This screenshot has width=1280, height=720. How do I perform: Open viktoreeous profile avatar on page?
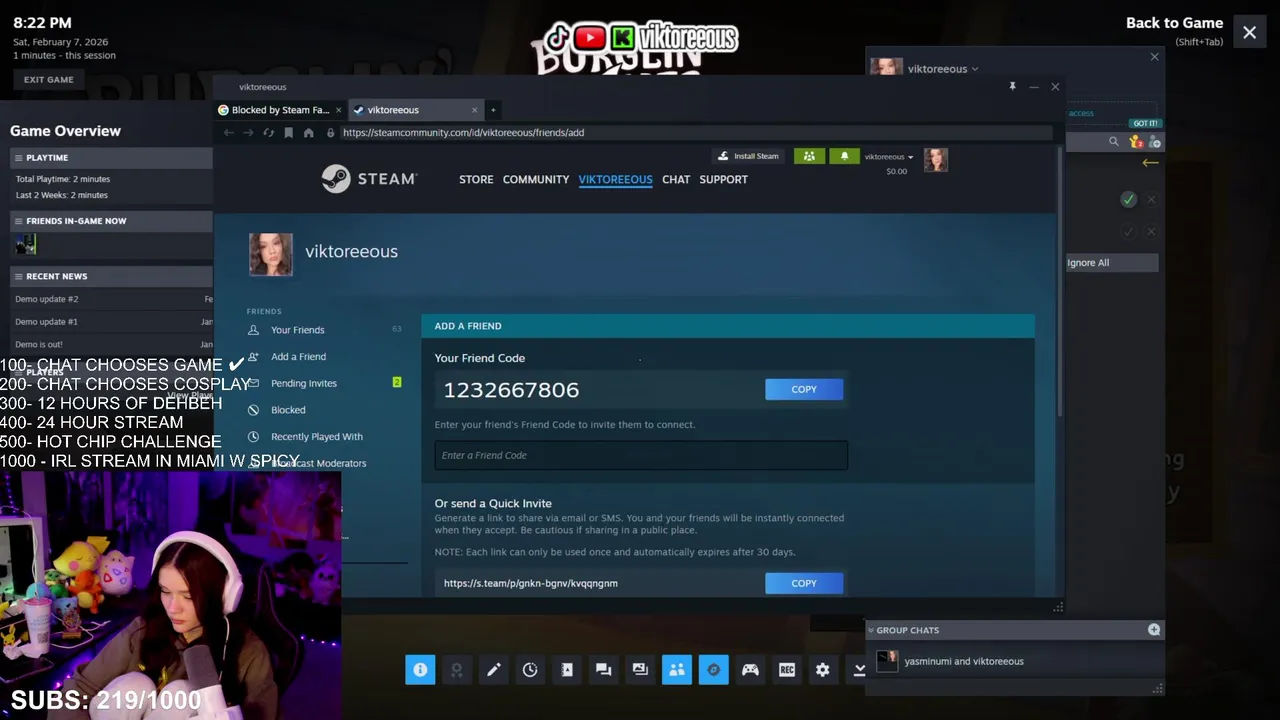pyautogui.click(x=271, y=254)
